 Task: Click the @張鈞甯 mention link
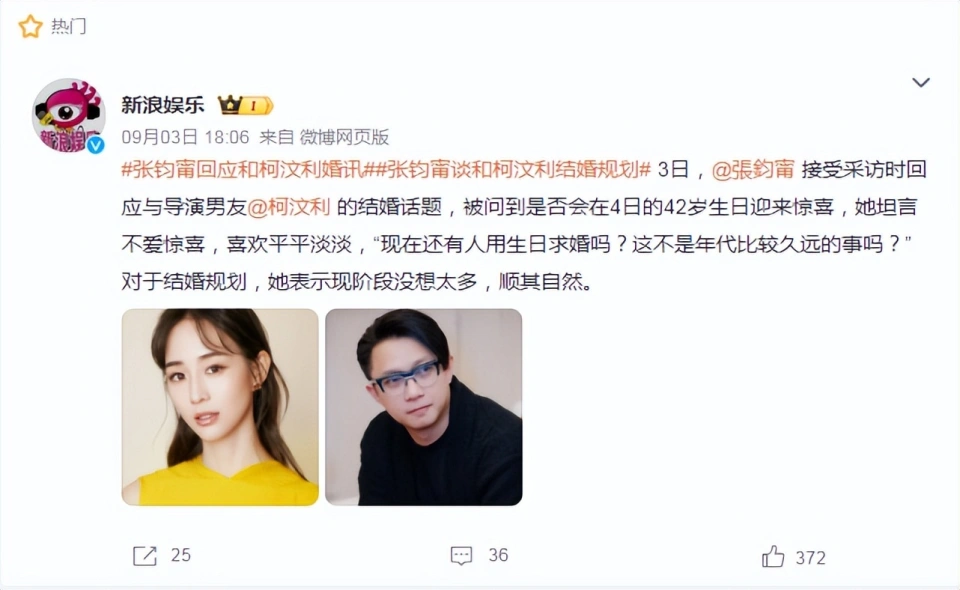753,170
